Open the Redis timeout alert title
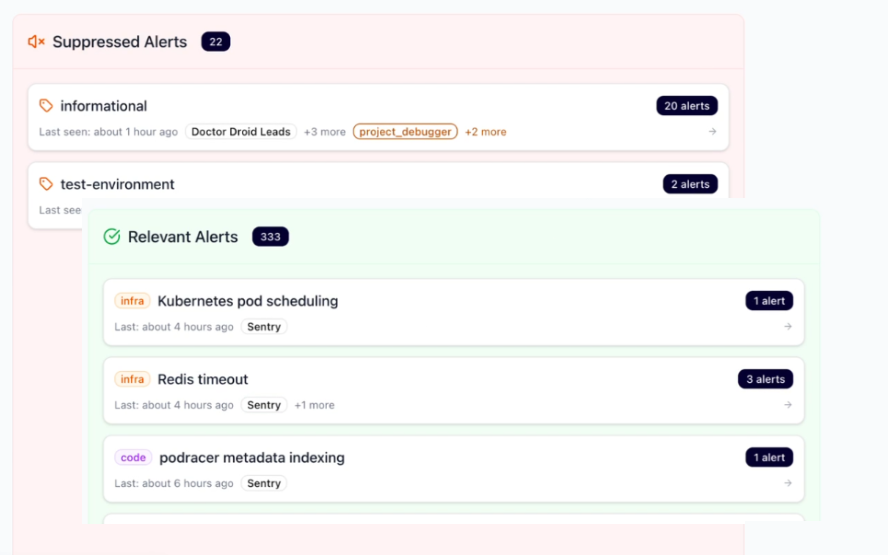 click(x=203, y=379)
